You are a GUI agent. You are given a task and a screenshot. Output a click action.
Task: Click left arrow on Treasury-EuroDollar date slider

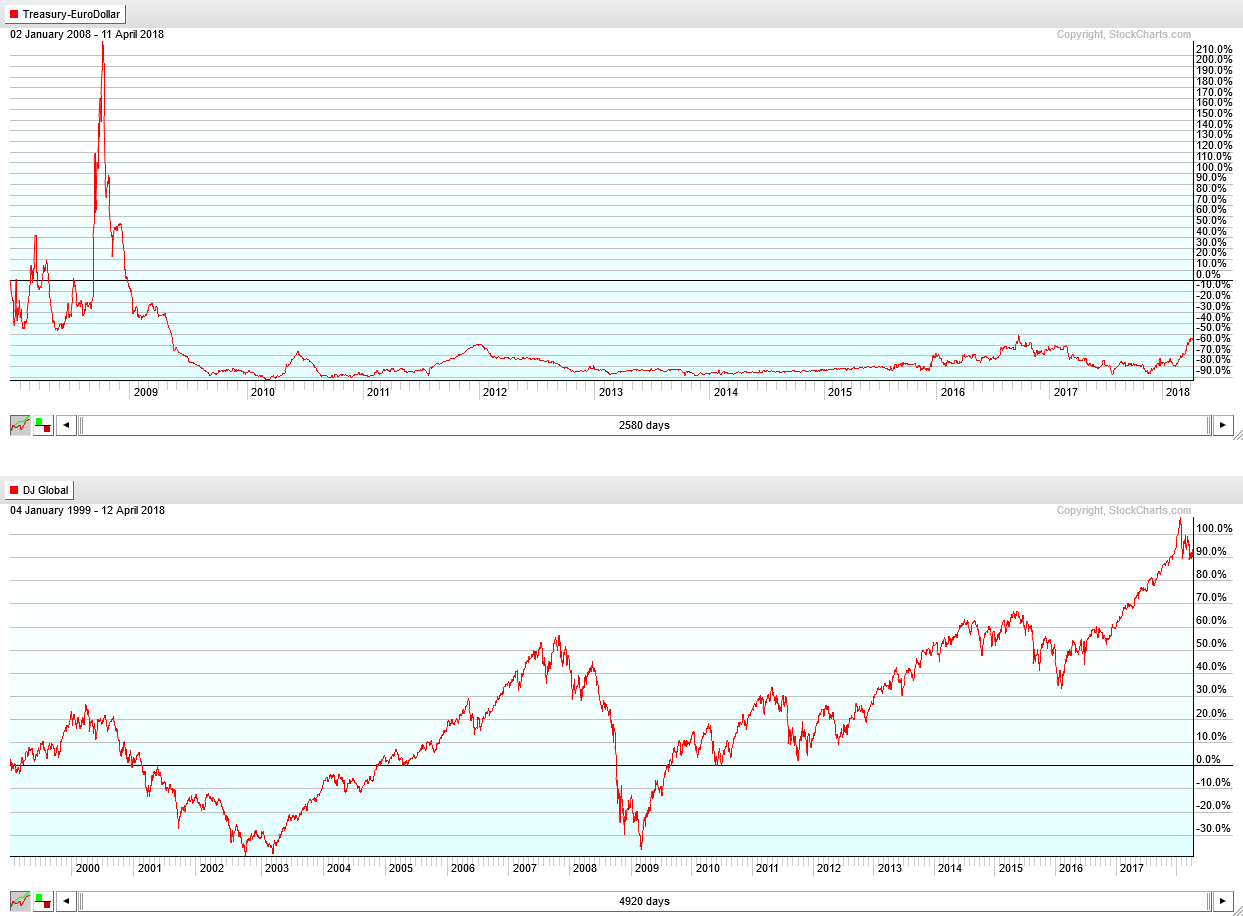point(66,425)
